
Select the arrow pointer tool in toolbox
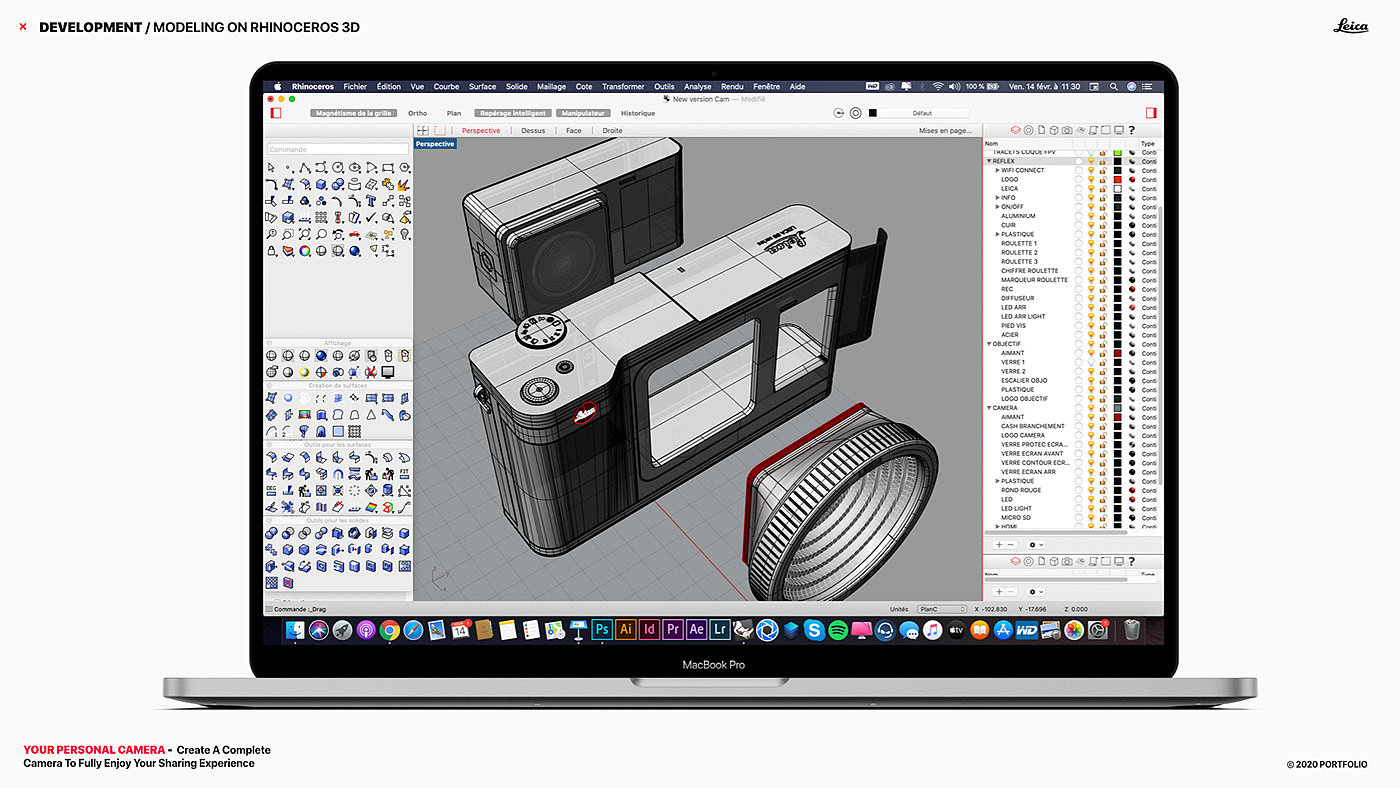pos(272,168)
